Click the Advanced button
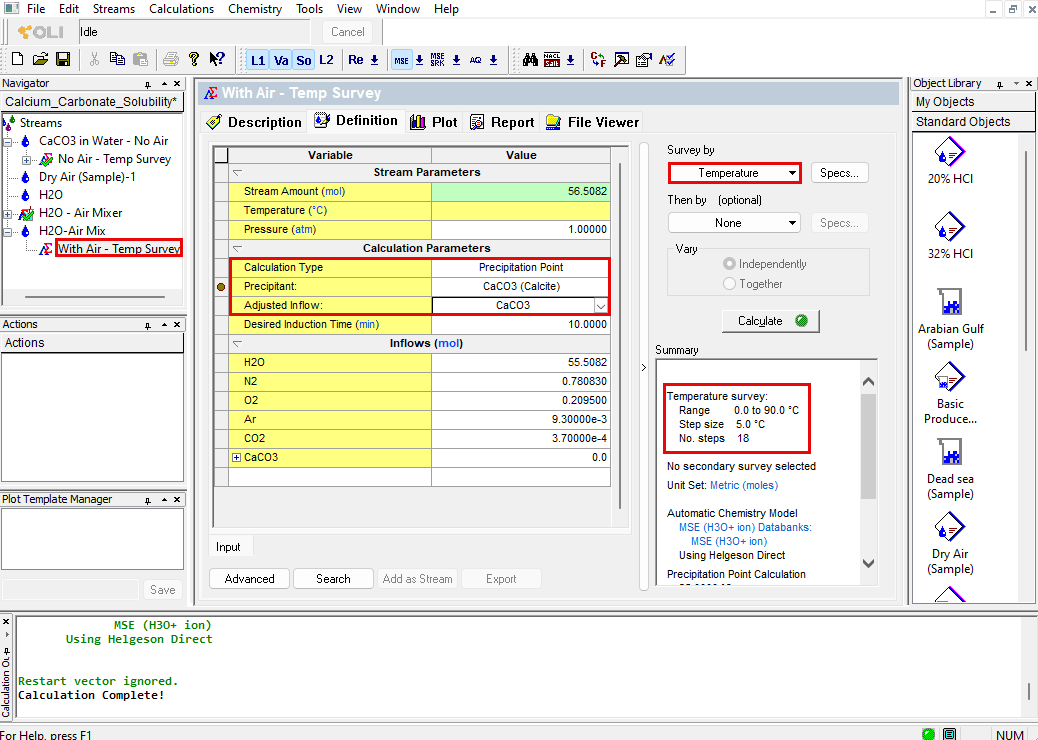 click(250, 578)
